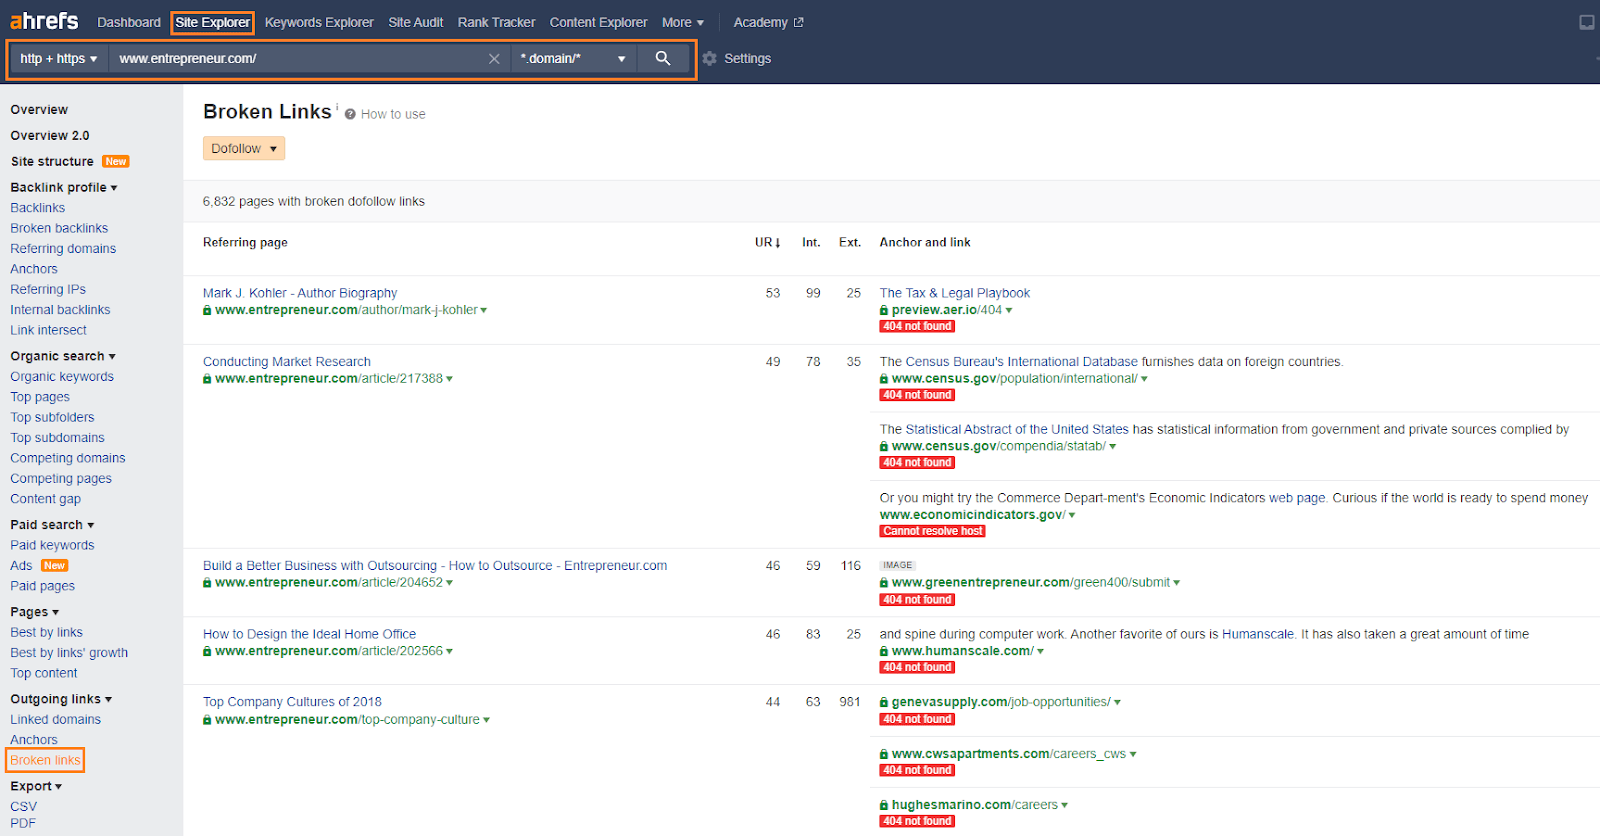1600x836 pixels.
Task: Click The Tax & Legal Playbook anchor
Action: tap(954, 294)
